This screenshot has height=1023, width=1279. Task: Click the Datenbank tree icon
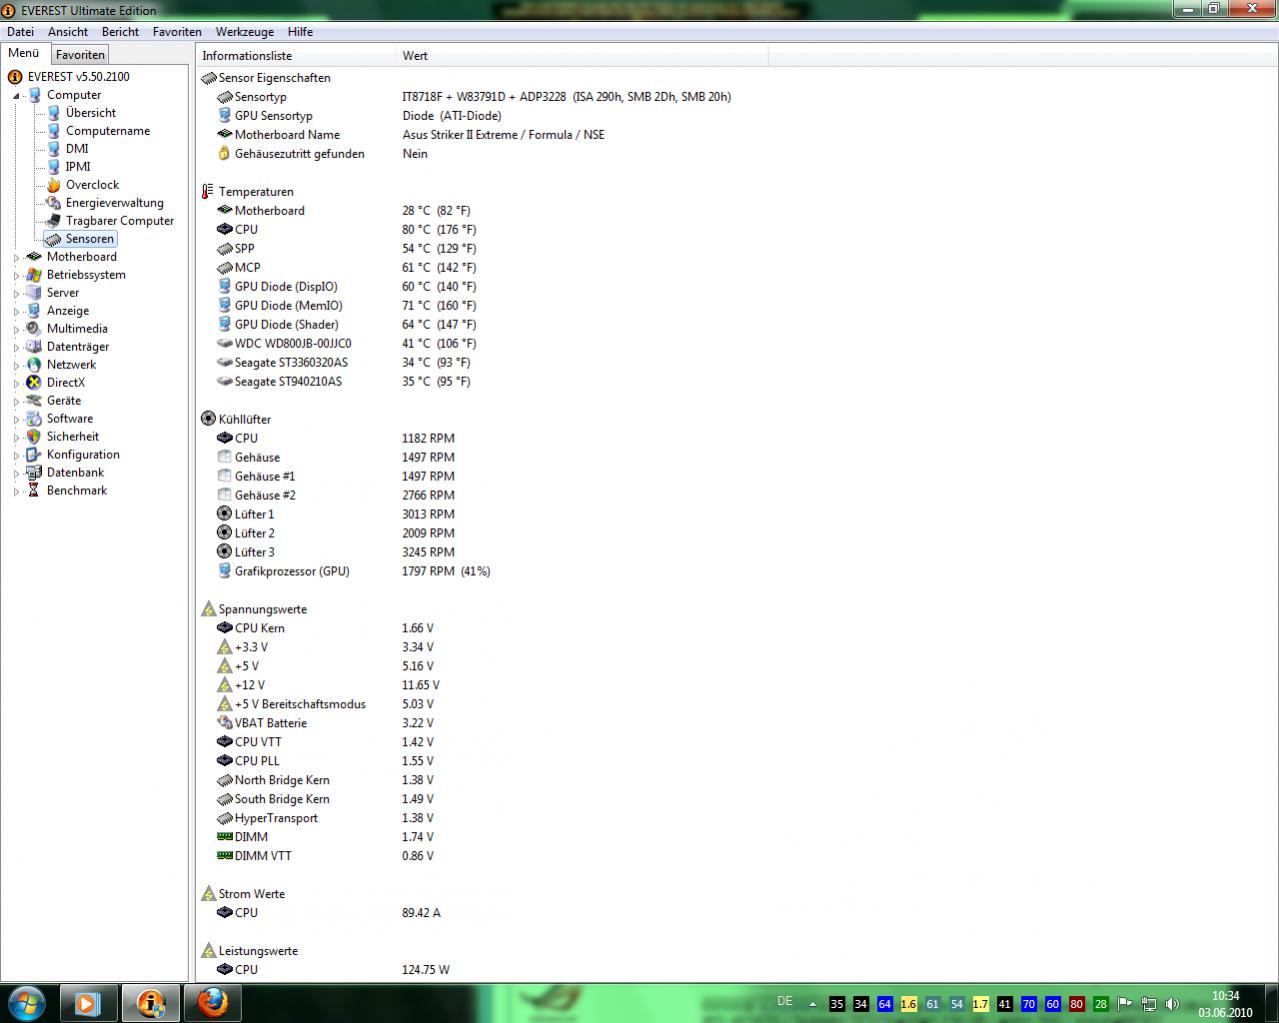coord(34,473)
